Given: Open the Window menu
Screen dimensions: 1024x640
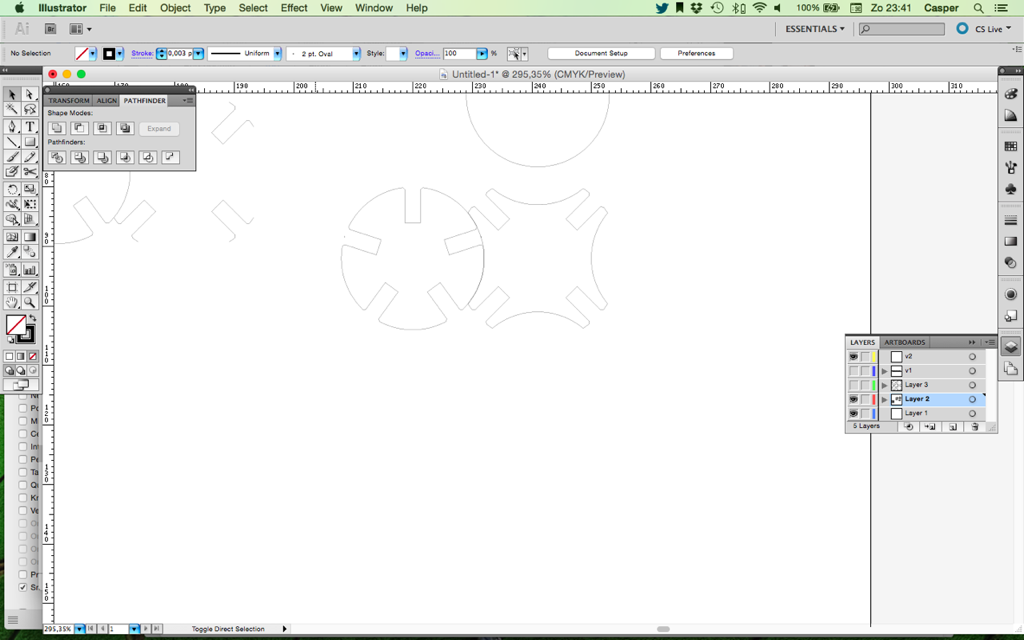Looking at the screenshot, I should coord(374,8).
